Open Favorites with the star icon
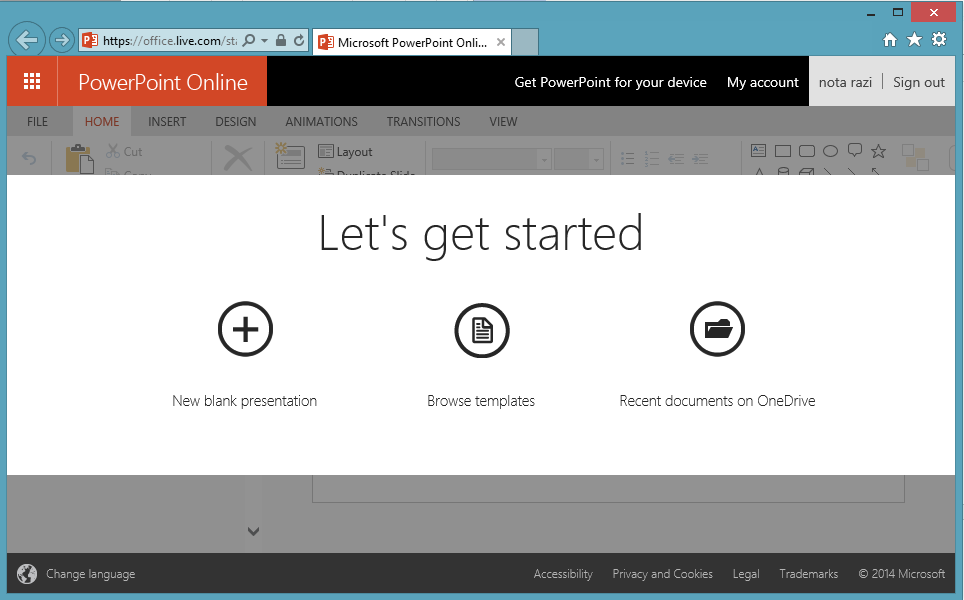Image resolution: width=964 pixels, height=600 pixels. click(914, 40)
